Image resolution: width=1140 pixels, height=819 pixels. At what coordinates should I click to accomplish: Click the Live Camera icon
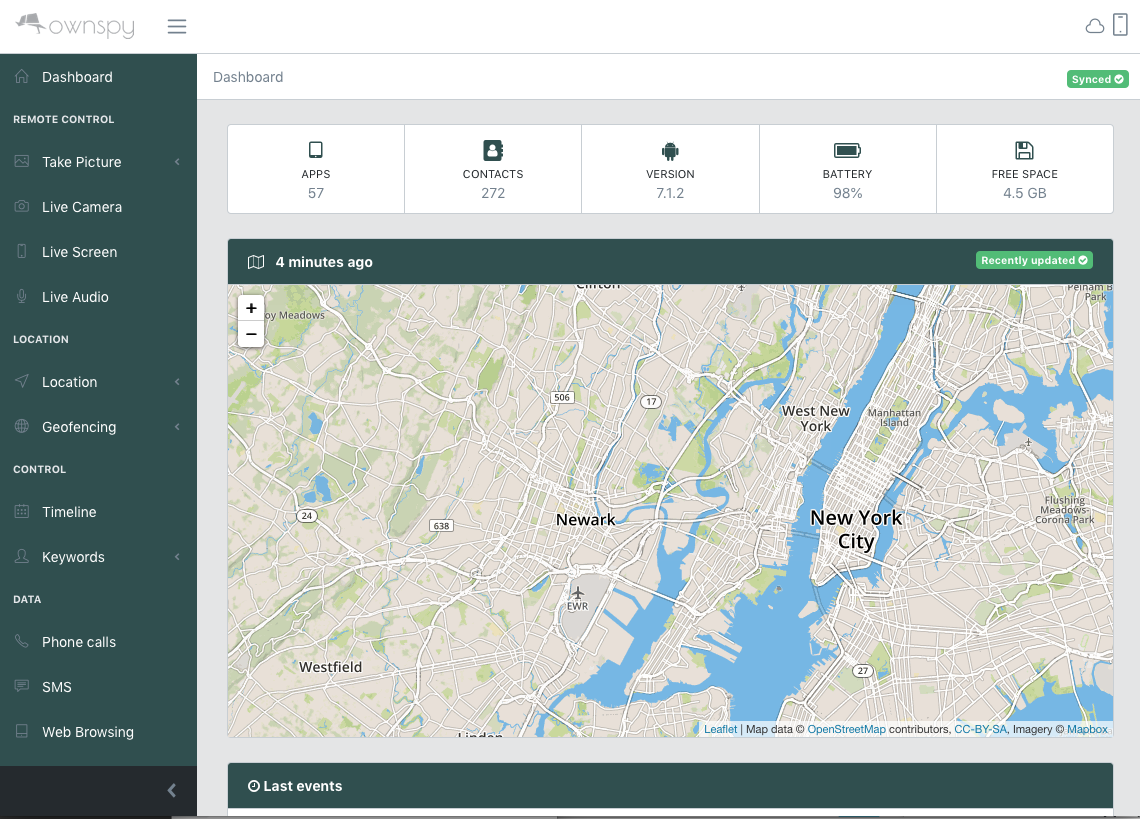[22, 207]
